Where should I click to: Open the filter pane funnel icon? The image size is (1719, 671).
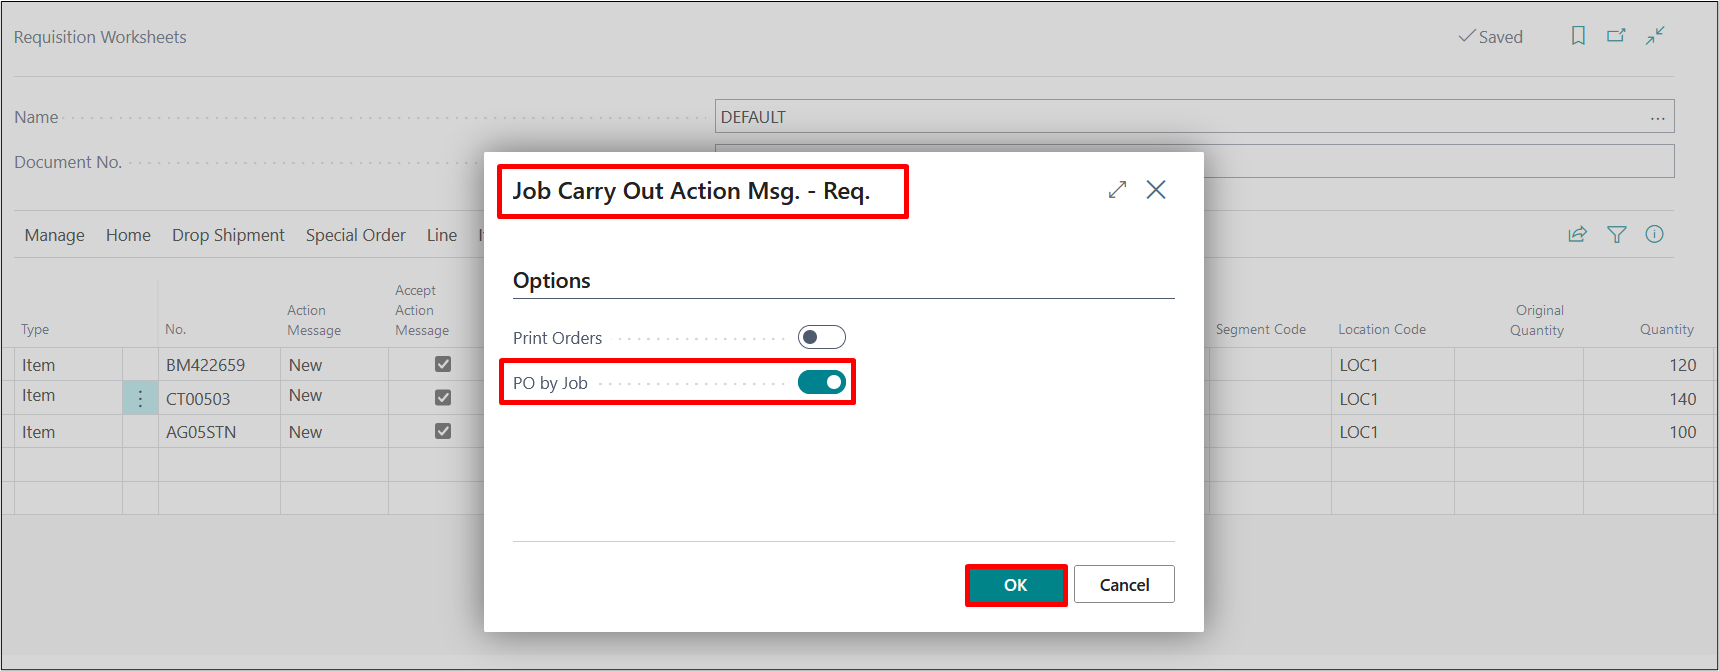coord(1616,234)
